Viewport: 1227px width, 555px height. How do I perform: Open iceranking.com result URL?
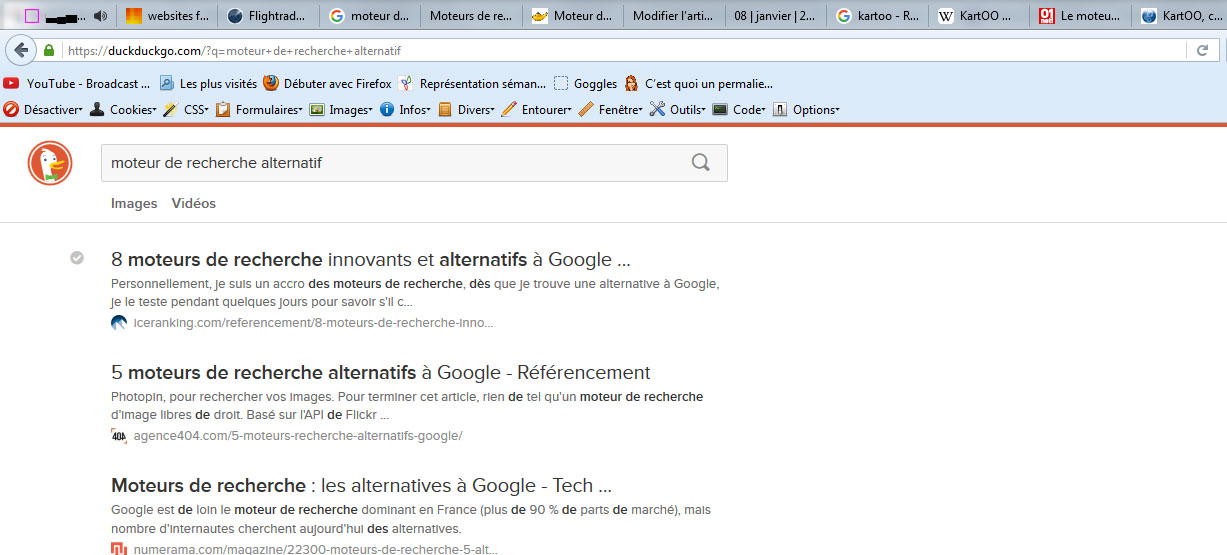313,323
